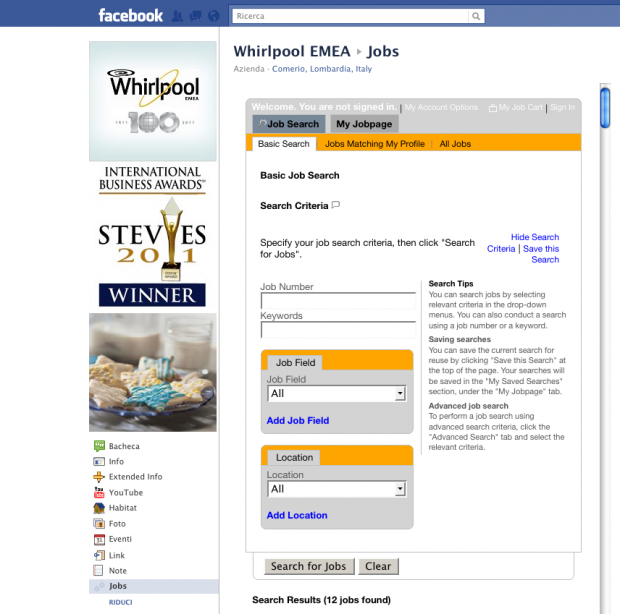This screenshot has width=620, height=614.
Task: Click the Foto sidebar icon
Action: coord(99,523)
